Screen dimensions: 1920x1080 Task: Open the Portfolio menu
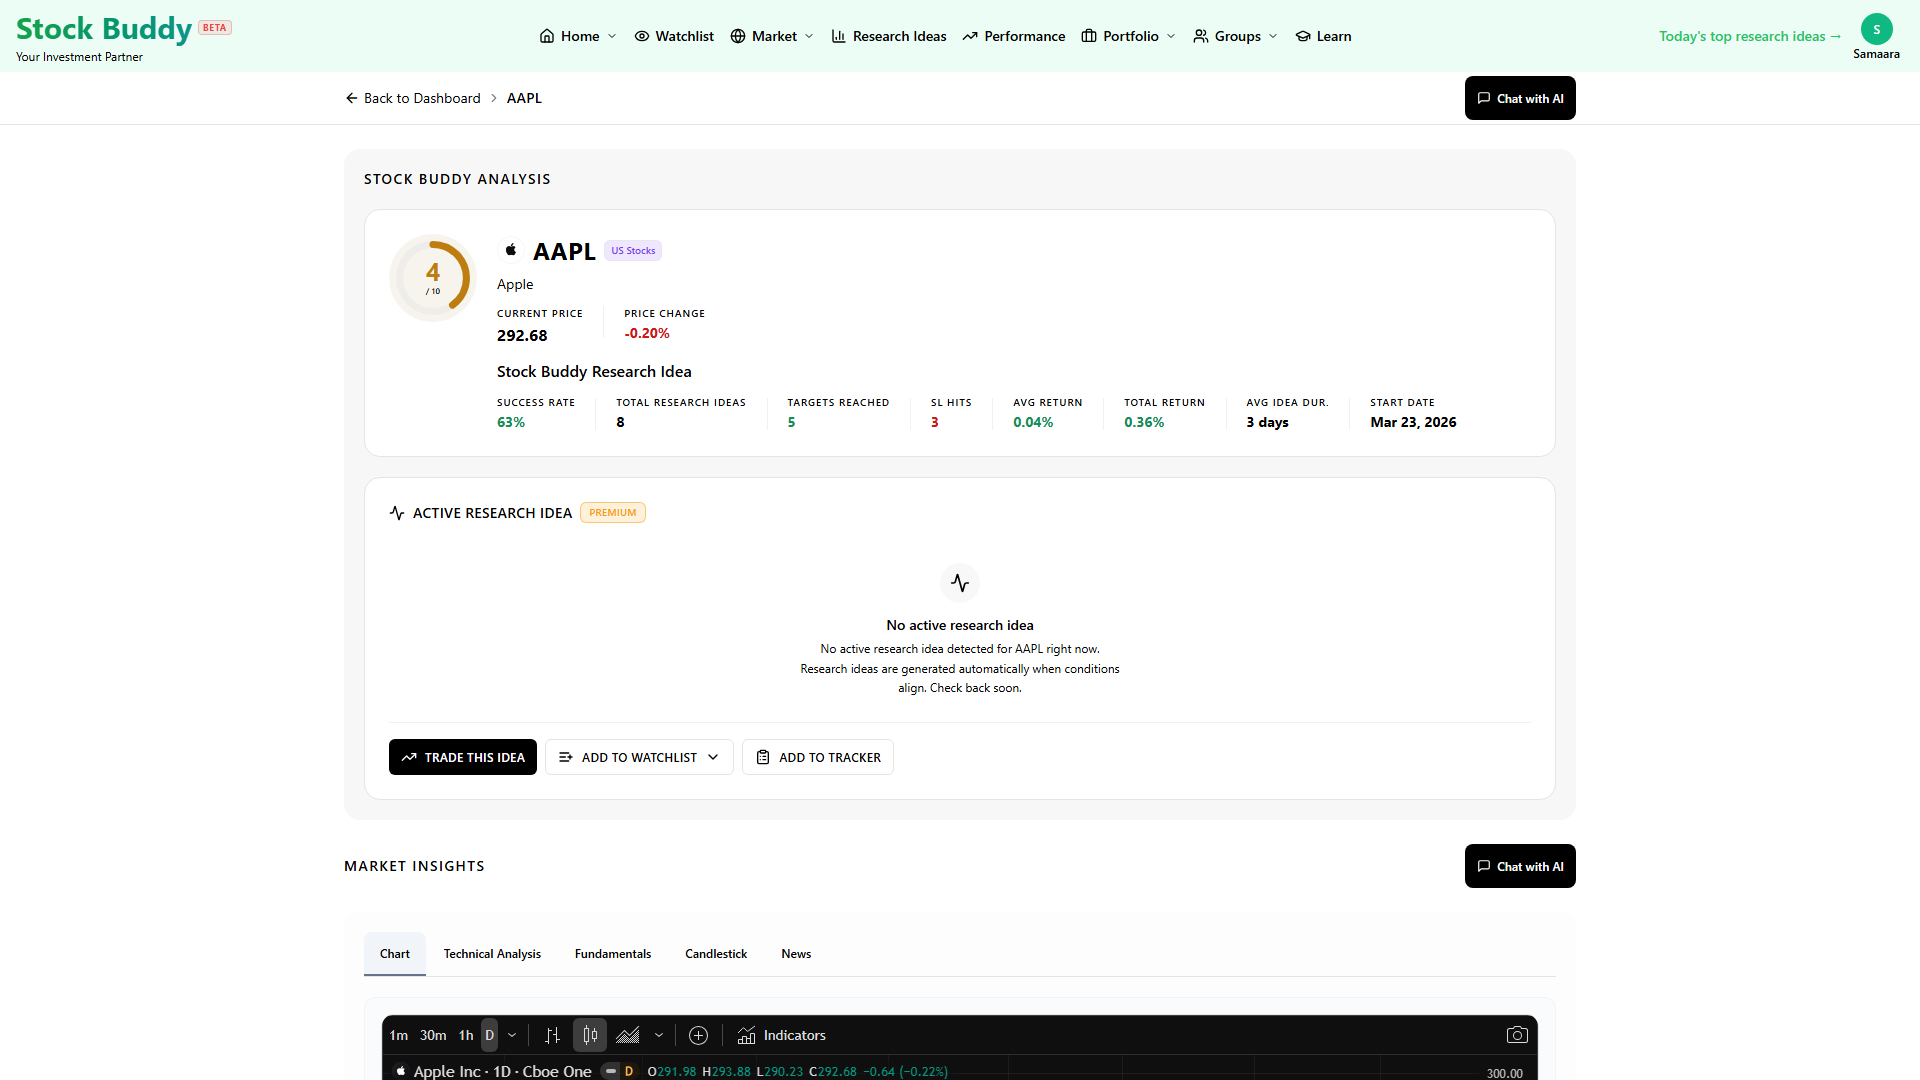click(x=1129, y=36)
